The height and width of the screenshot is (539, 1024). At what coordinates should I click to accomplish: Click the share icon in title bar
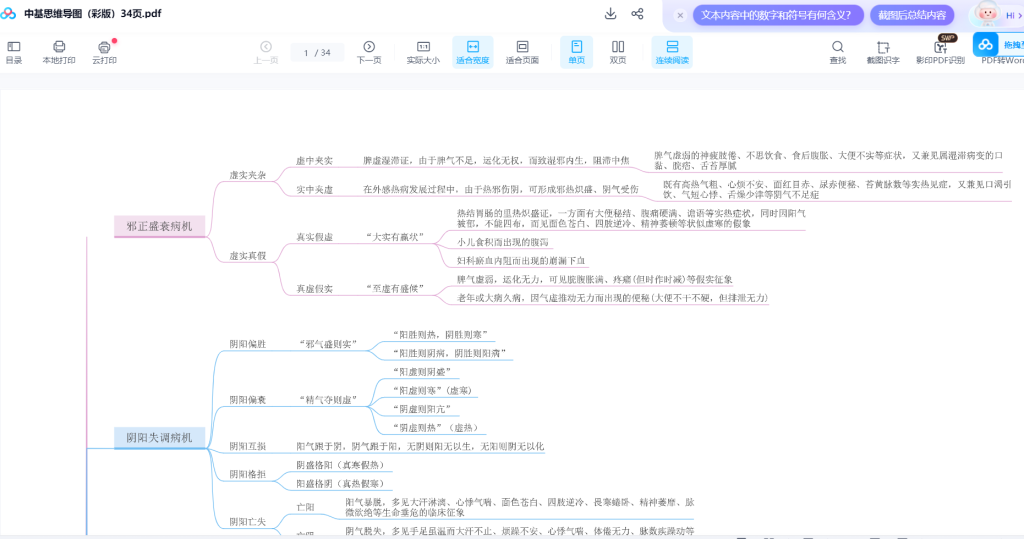tap(637, 14)
